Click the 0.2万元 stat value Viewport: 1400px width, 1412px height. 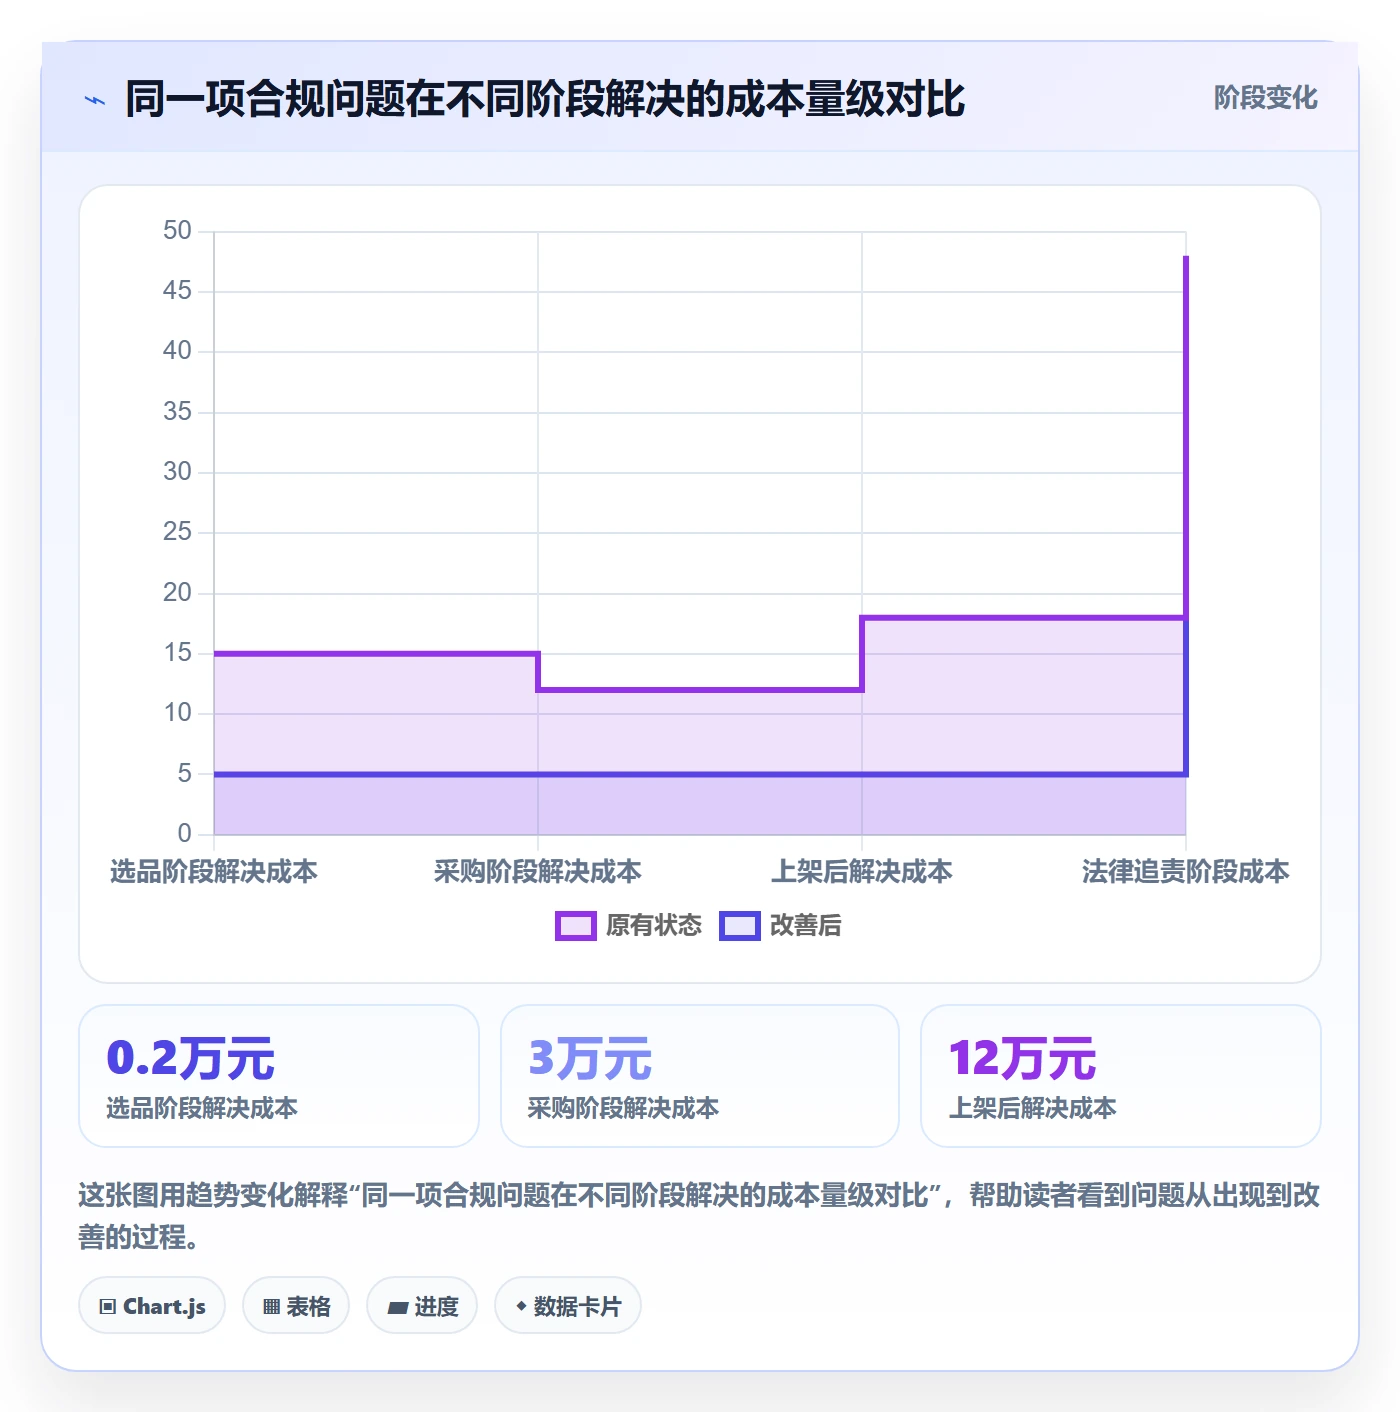[190, 1058]
